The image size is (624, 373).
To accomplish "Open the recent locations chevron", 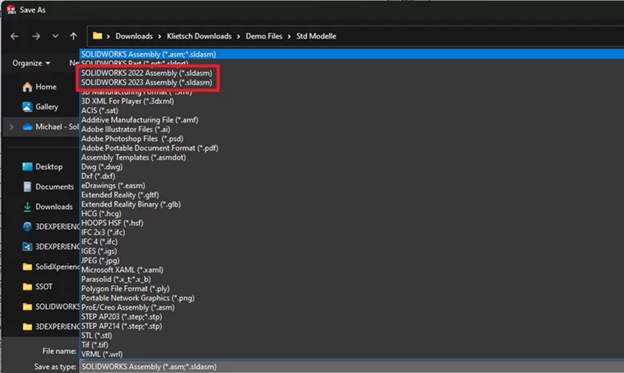I will click(55, 36).
